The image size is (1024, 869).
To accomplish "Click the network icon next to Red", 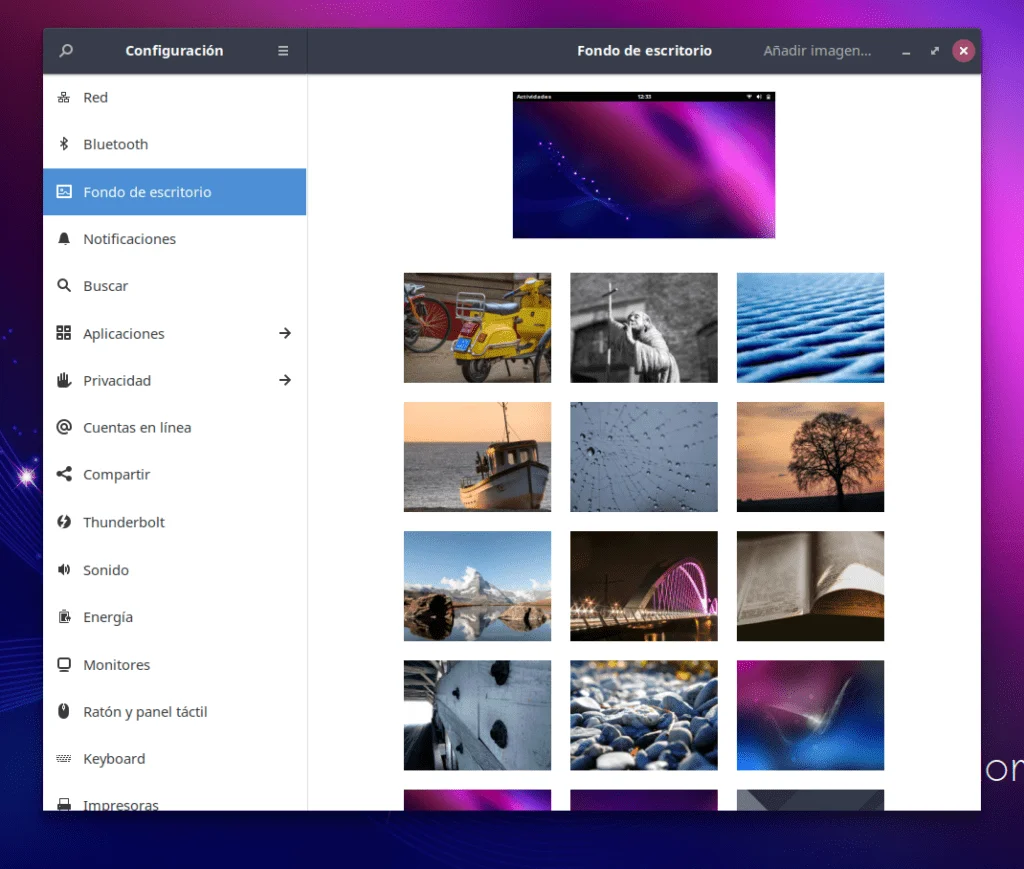I will click(x=63, y=97).
